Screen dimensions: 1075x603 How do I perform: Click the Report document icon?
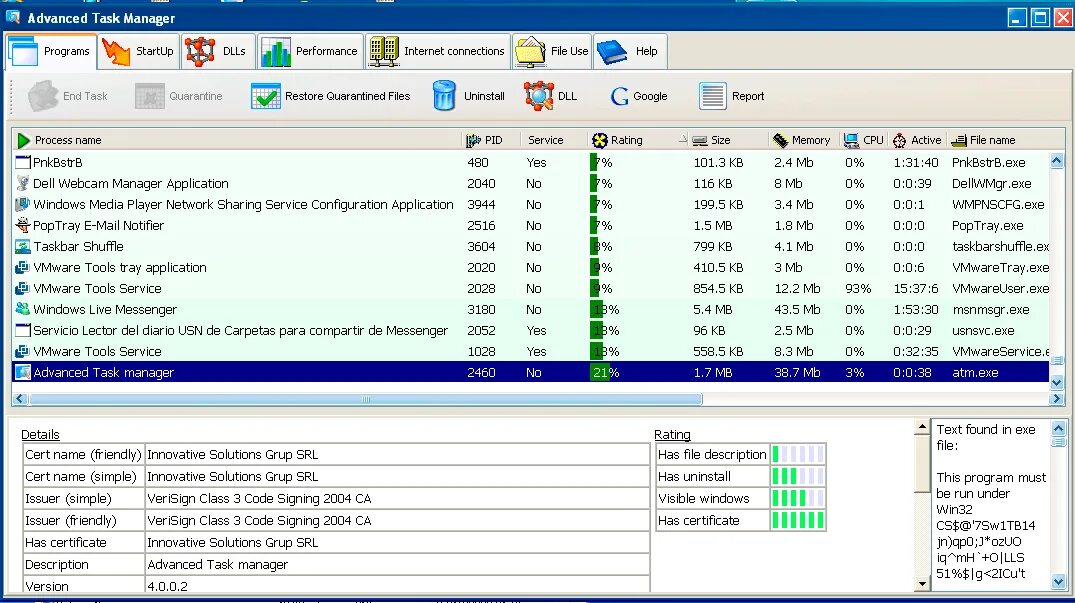pyautogui.click(x=712, y=97)
